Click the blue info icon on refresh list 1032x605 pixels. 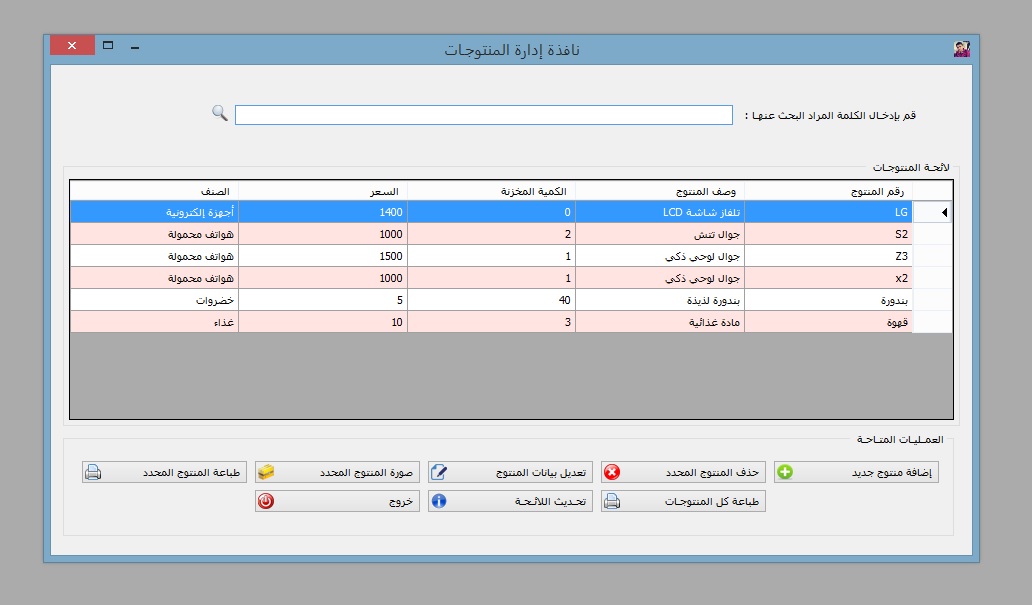[x=439, y=502]
